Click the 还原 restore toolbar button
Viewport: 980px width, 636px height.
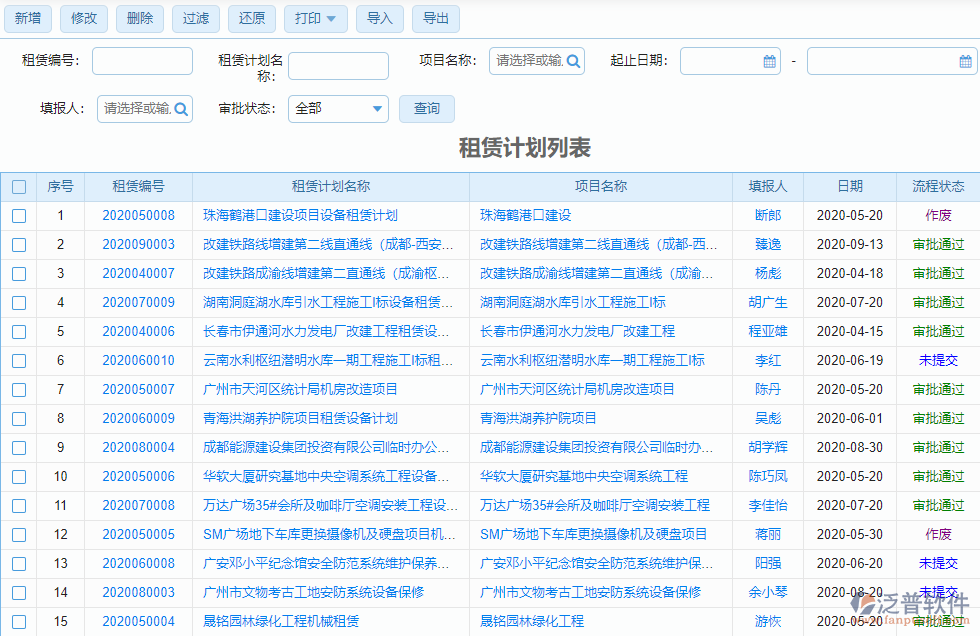click(251, 18)
